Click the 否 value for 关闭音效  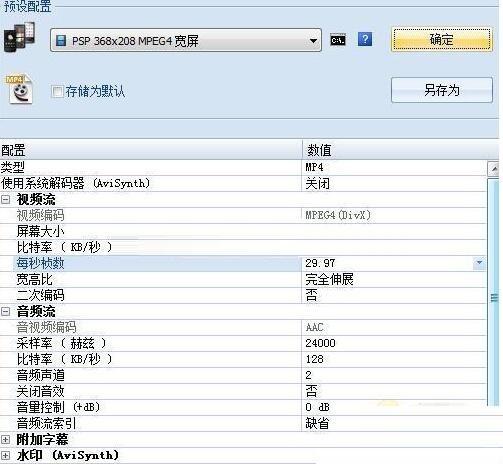311,391
